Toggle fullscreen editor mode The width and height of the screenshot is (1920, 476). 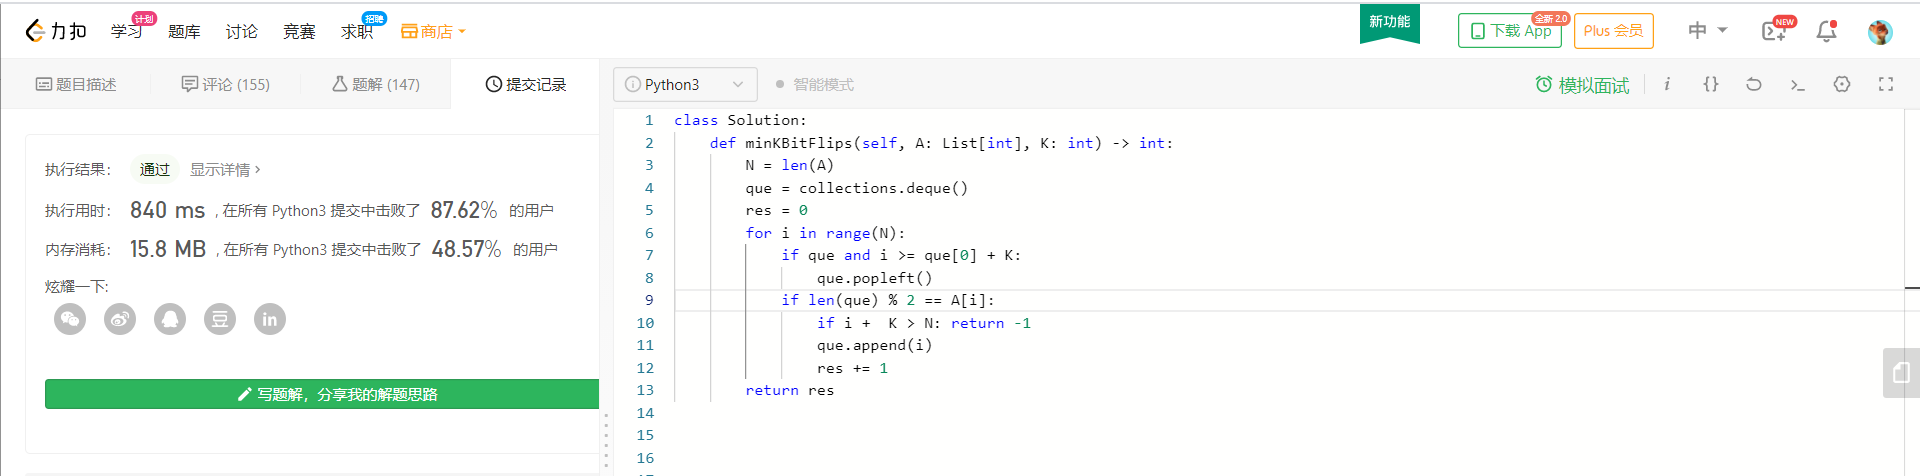coord(1886,84)
